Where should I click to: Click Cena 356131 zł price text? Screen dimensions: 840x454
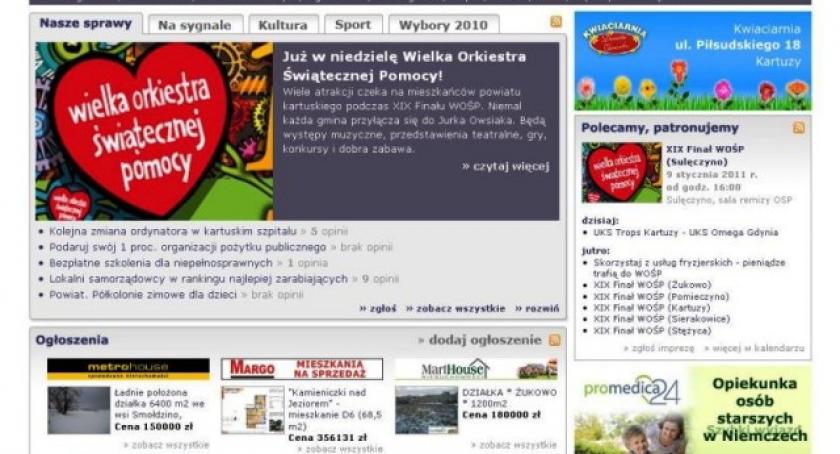(x=328, y=438)
